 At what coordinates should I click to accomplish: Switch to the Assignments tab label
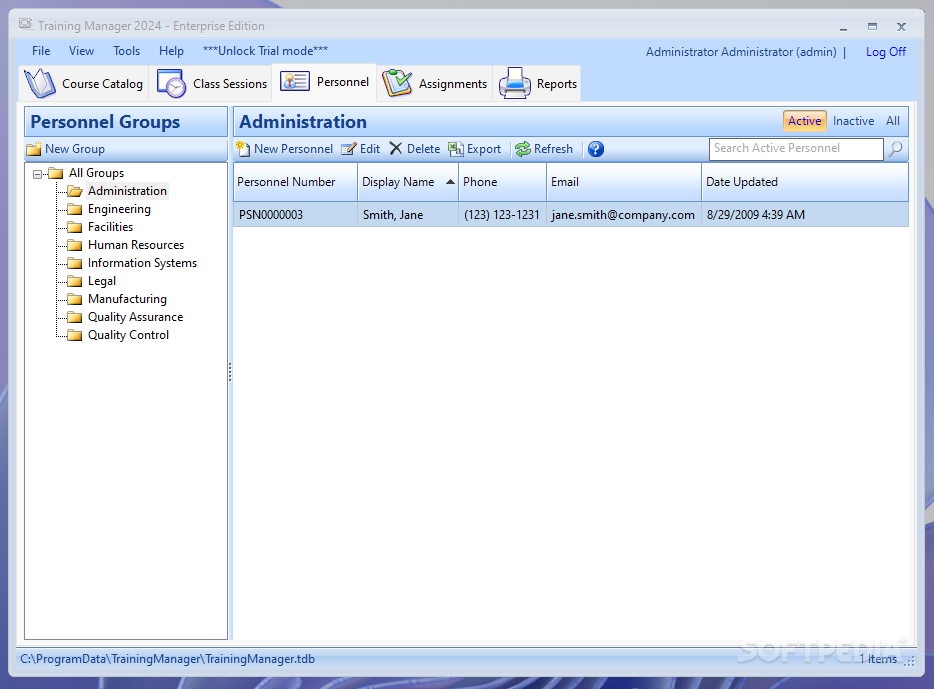[453, 84]
